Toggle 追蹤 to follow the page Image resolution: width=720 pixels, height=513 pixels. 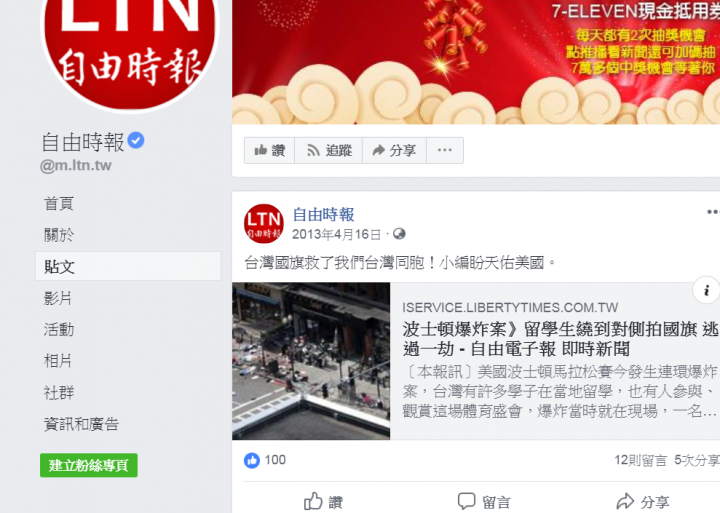click(x=329, y=150)
